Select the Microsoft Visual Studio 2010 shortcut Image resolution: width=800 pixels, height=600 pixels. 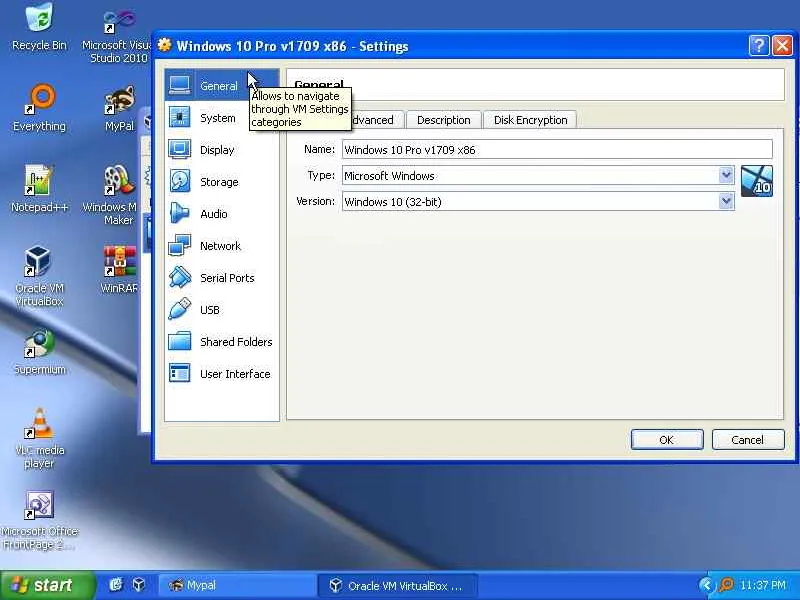(x=118, y=37)
